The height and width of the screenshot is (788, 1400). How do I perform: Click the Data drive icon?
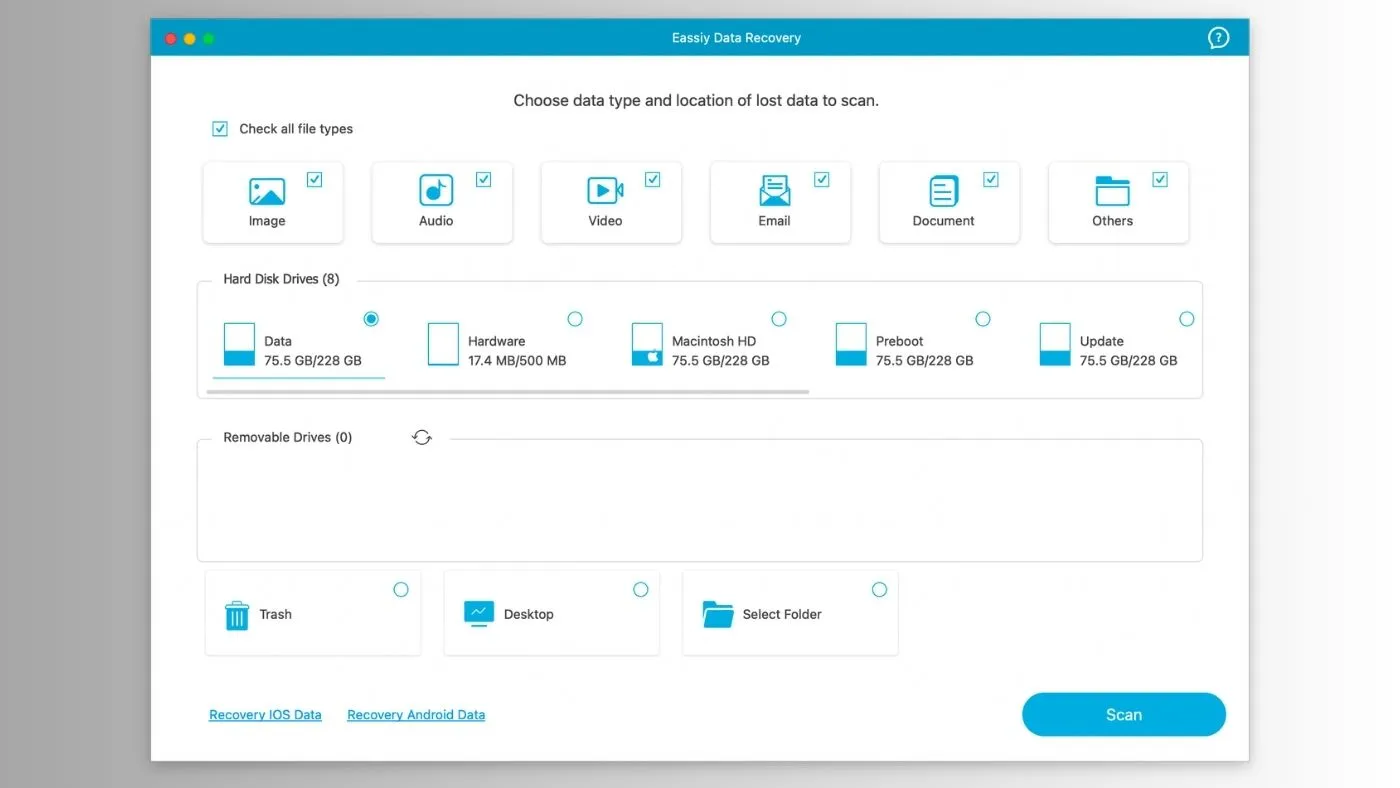pyautogui.click(x=239, y=344)
